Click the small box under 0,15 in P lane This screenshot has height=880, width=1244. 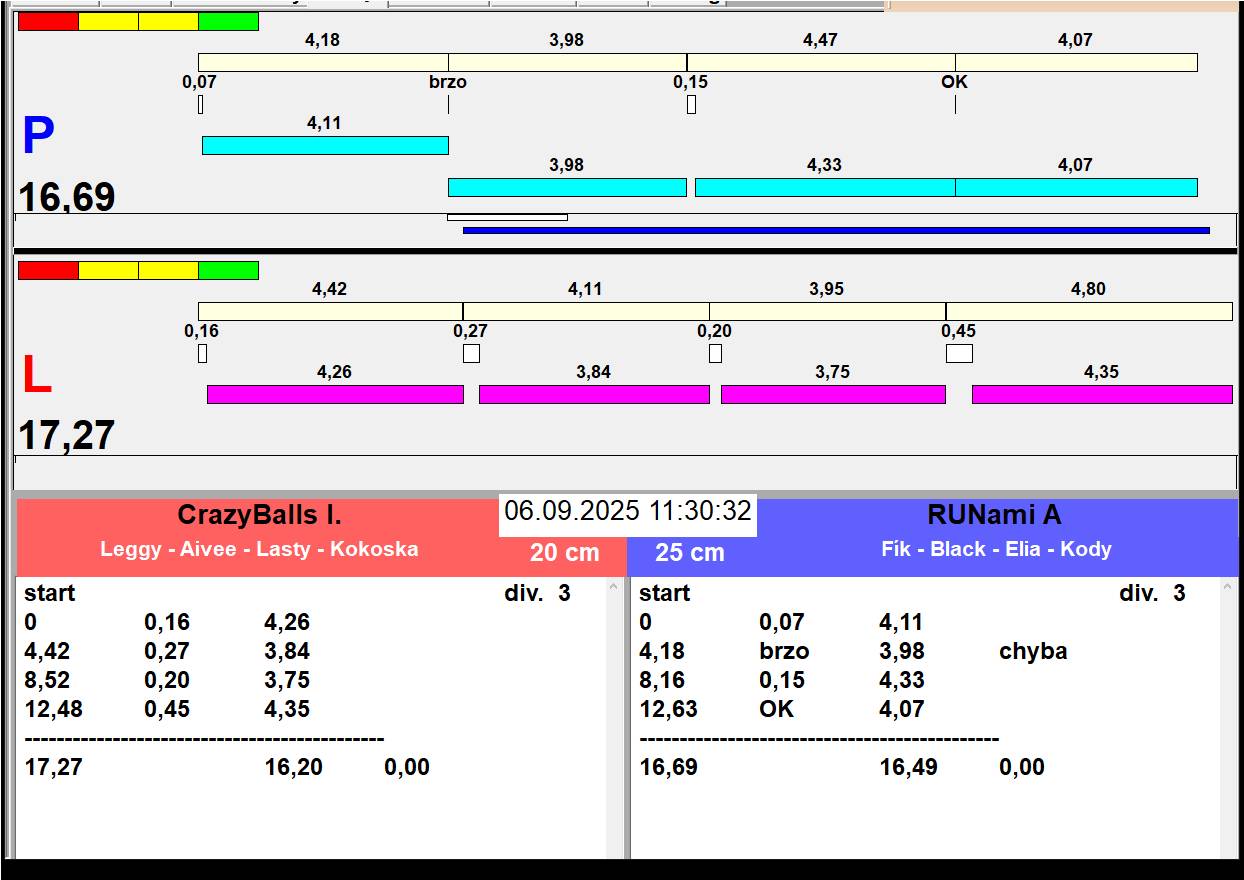691,104
